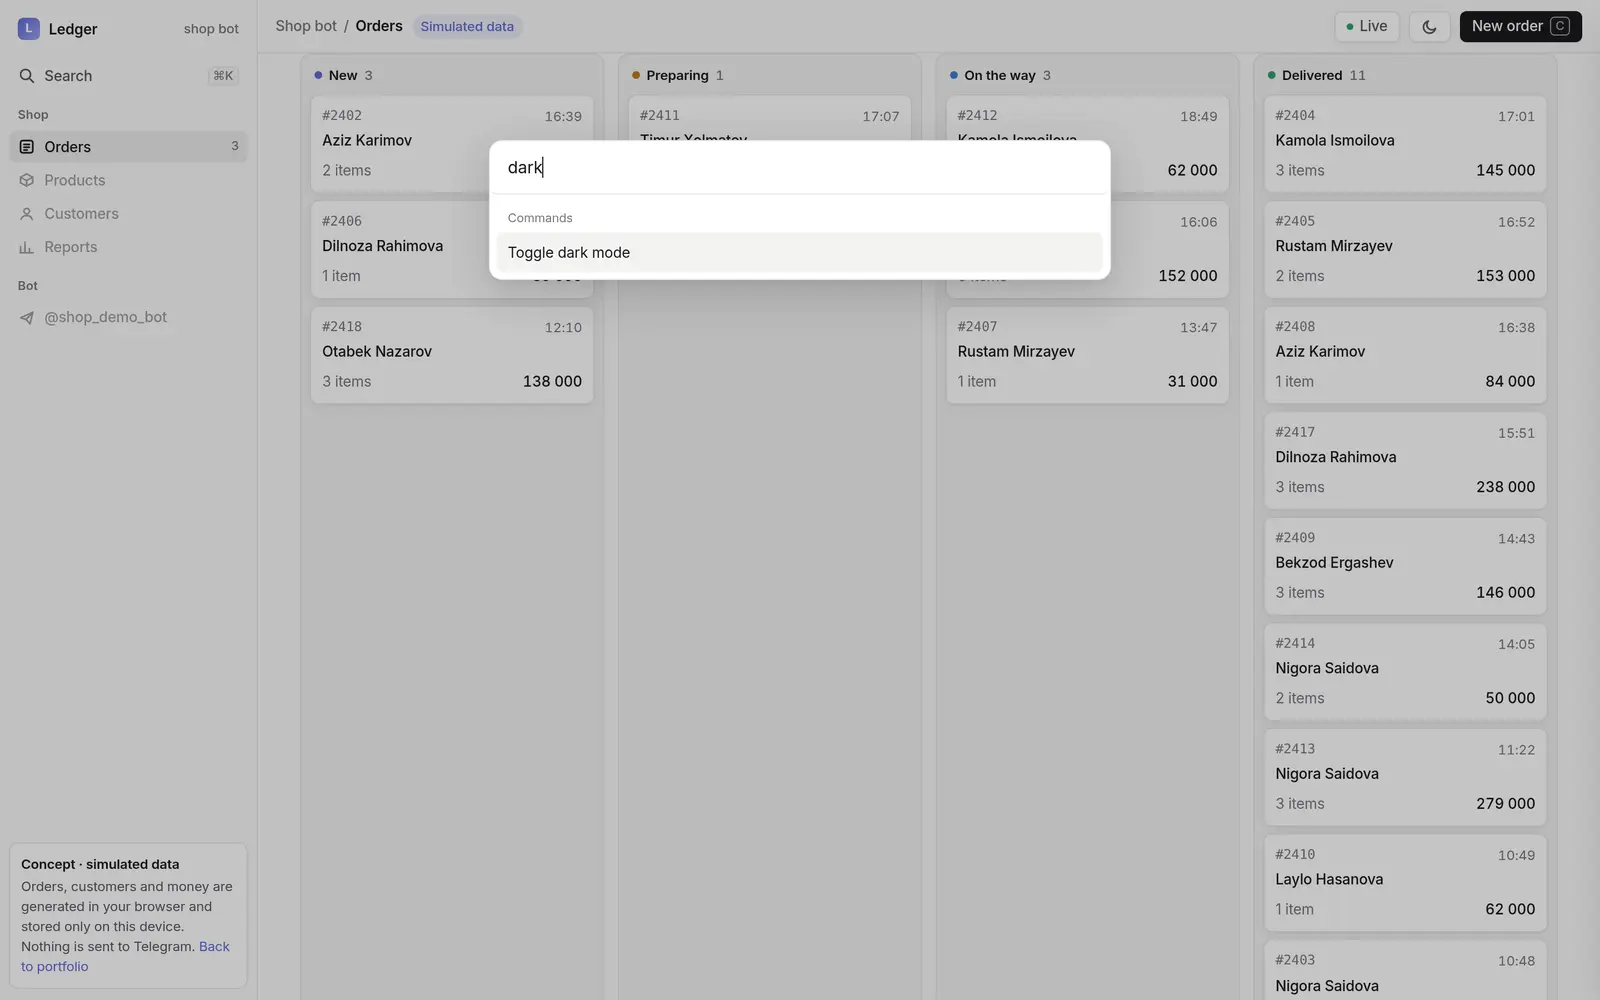Open the Reports section
Image resolution: width=1600 pixels, height=1000 pixels.
128,247
